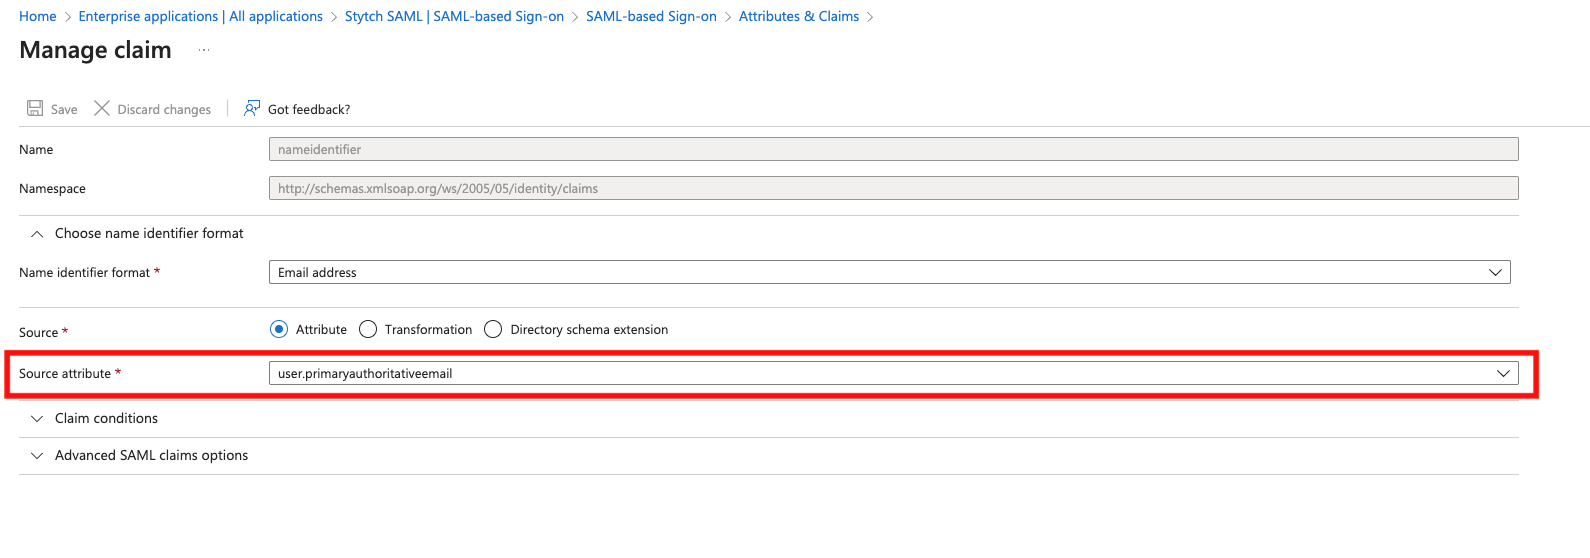Viewport: 1590px width, 558px height.
Task: Click the Save floppy disk icon
Action: click(35, 108)
